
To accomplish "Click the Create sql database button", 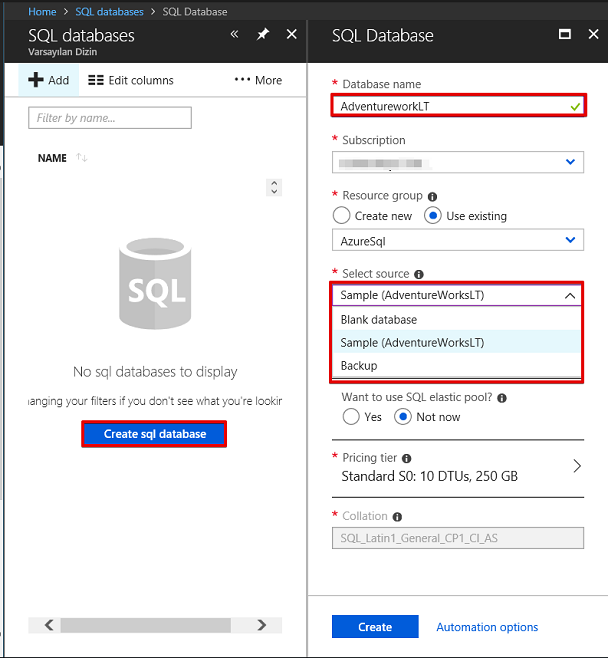I will click(155, 434).
